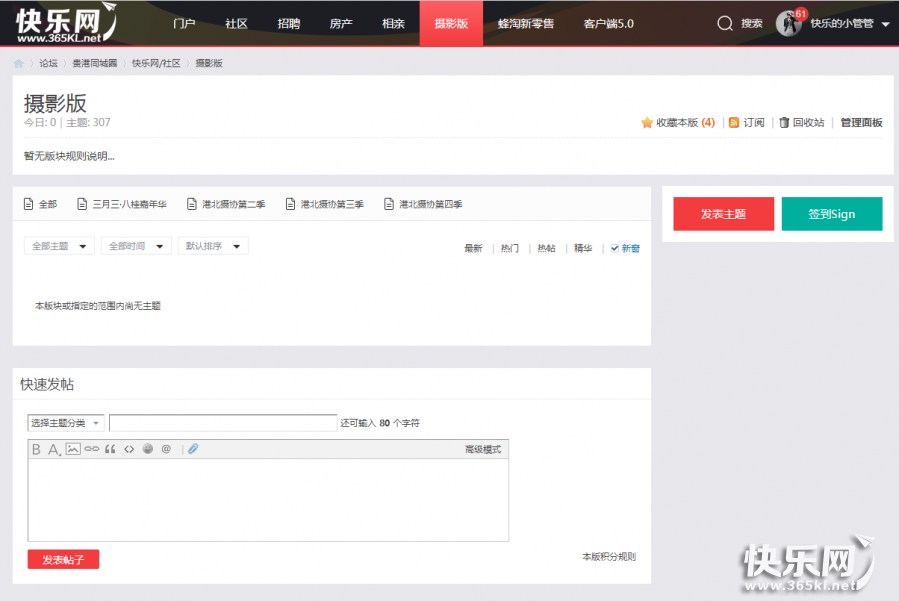Viewport: 899px width, 601px height.
Task: Open the 默认排序 sort dropdown
Action: point(213,246)
